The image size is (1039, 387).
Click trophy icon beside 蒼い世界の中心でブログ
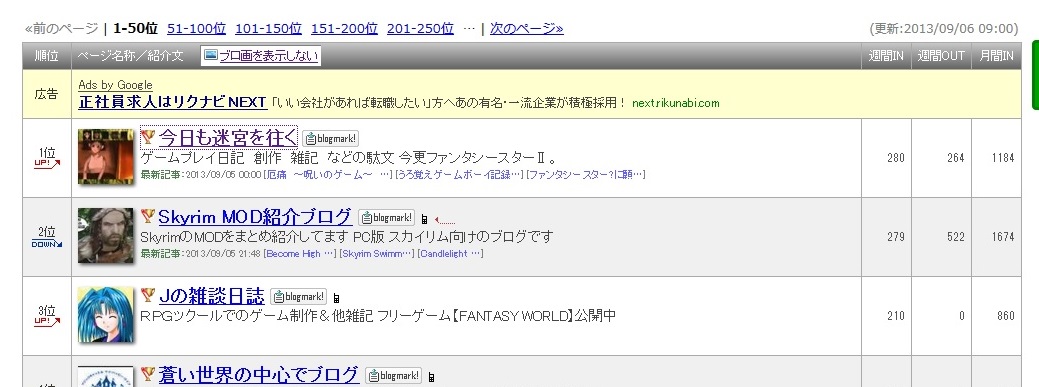pyautogui.click(x=148, y=374)
